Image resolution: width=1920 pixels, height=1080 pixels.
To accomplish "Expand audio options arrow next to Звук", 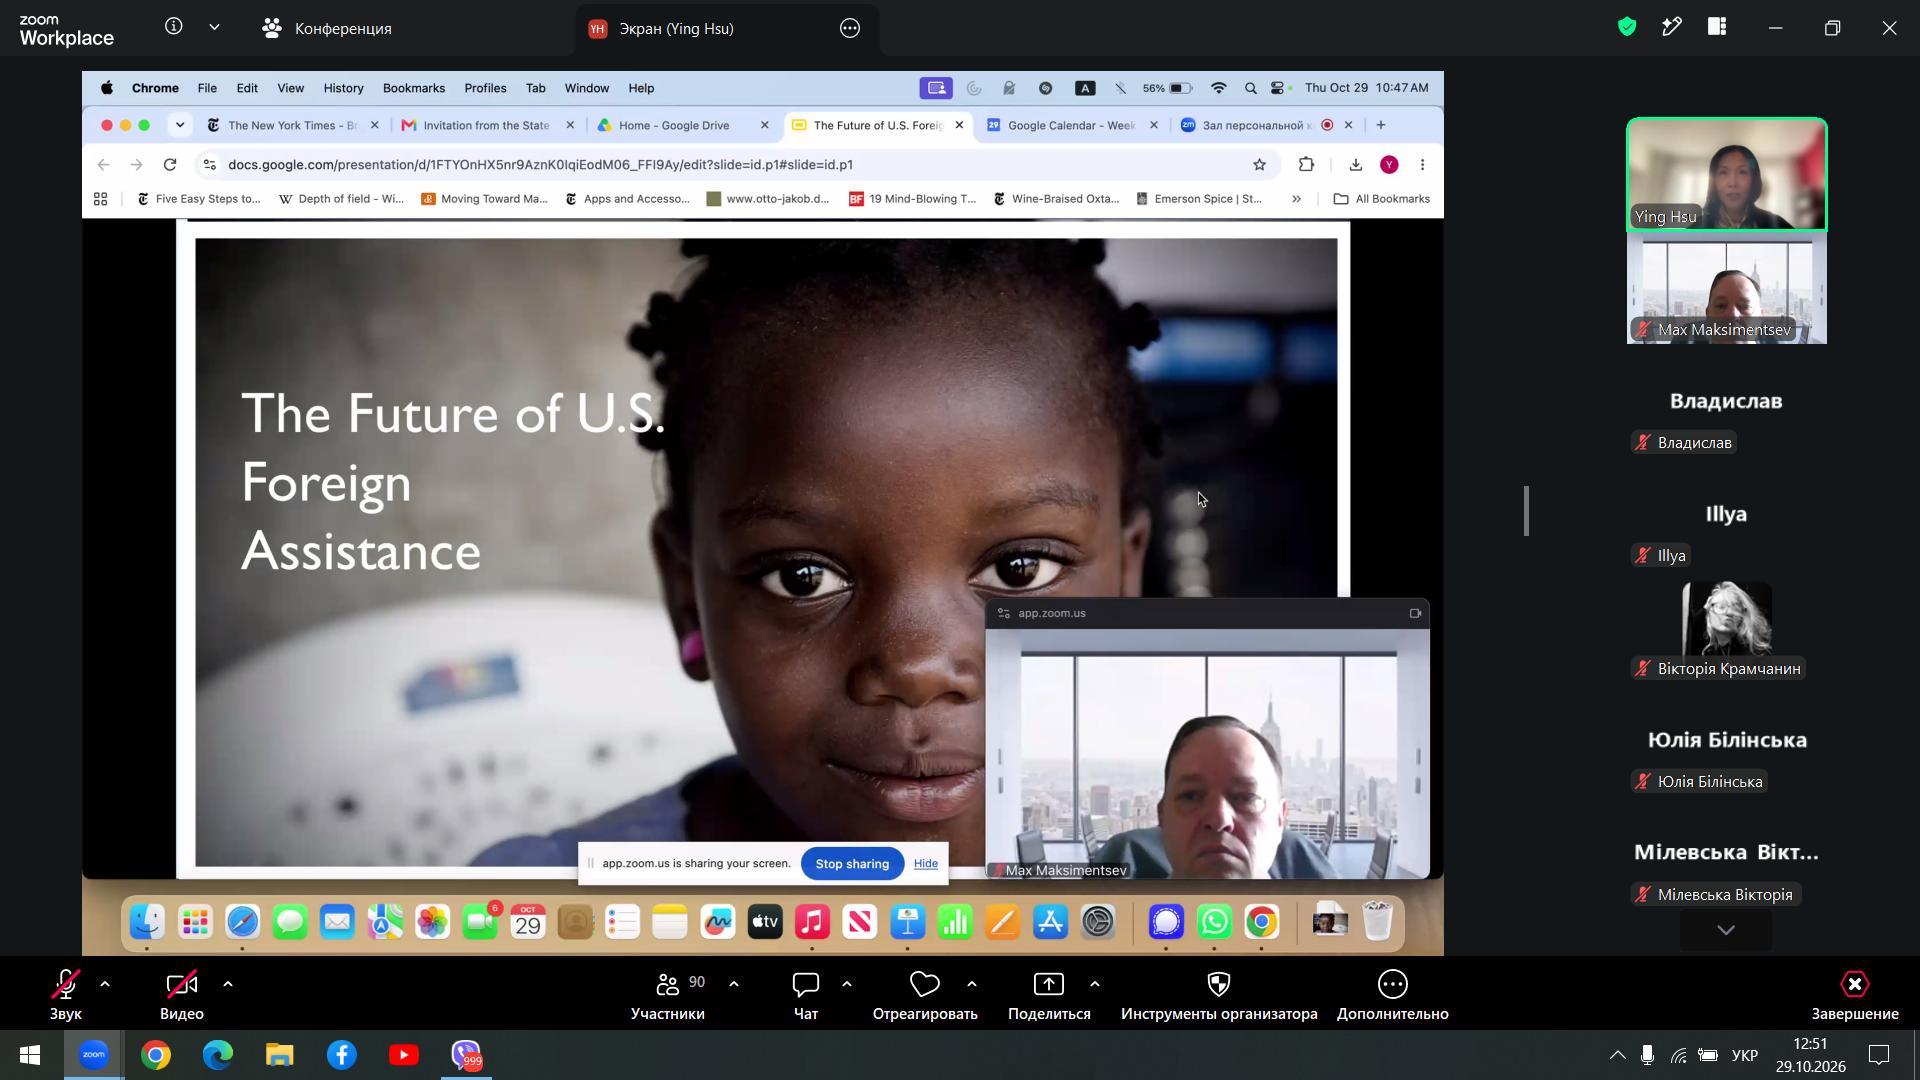I will click(x=105, y=984).
